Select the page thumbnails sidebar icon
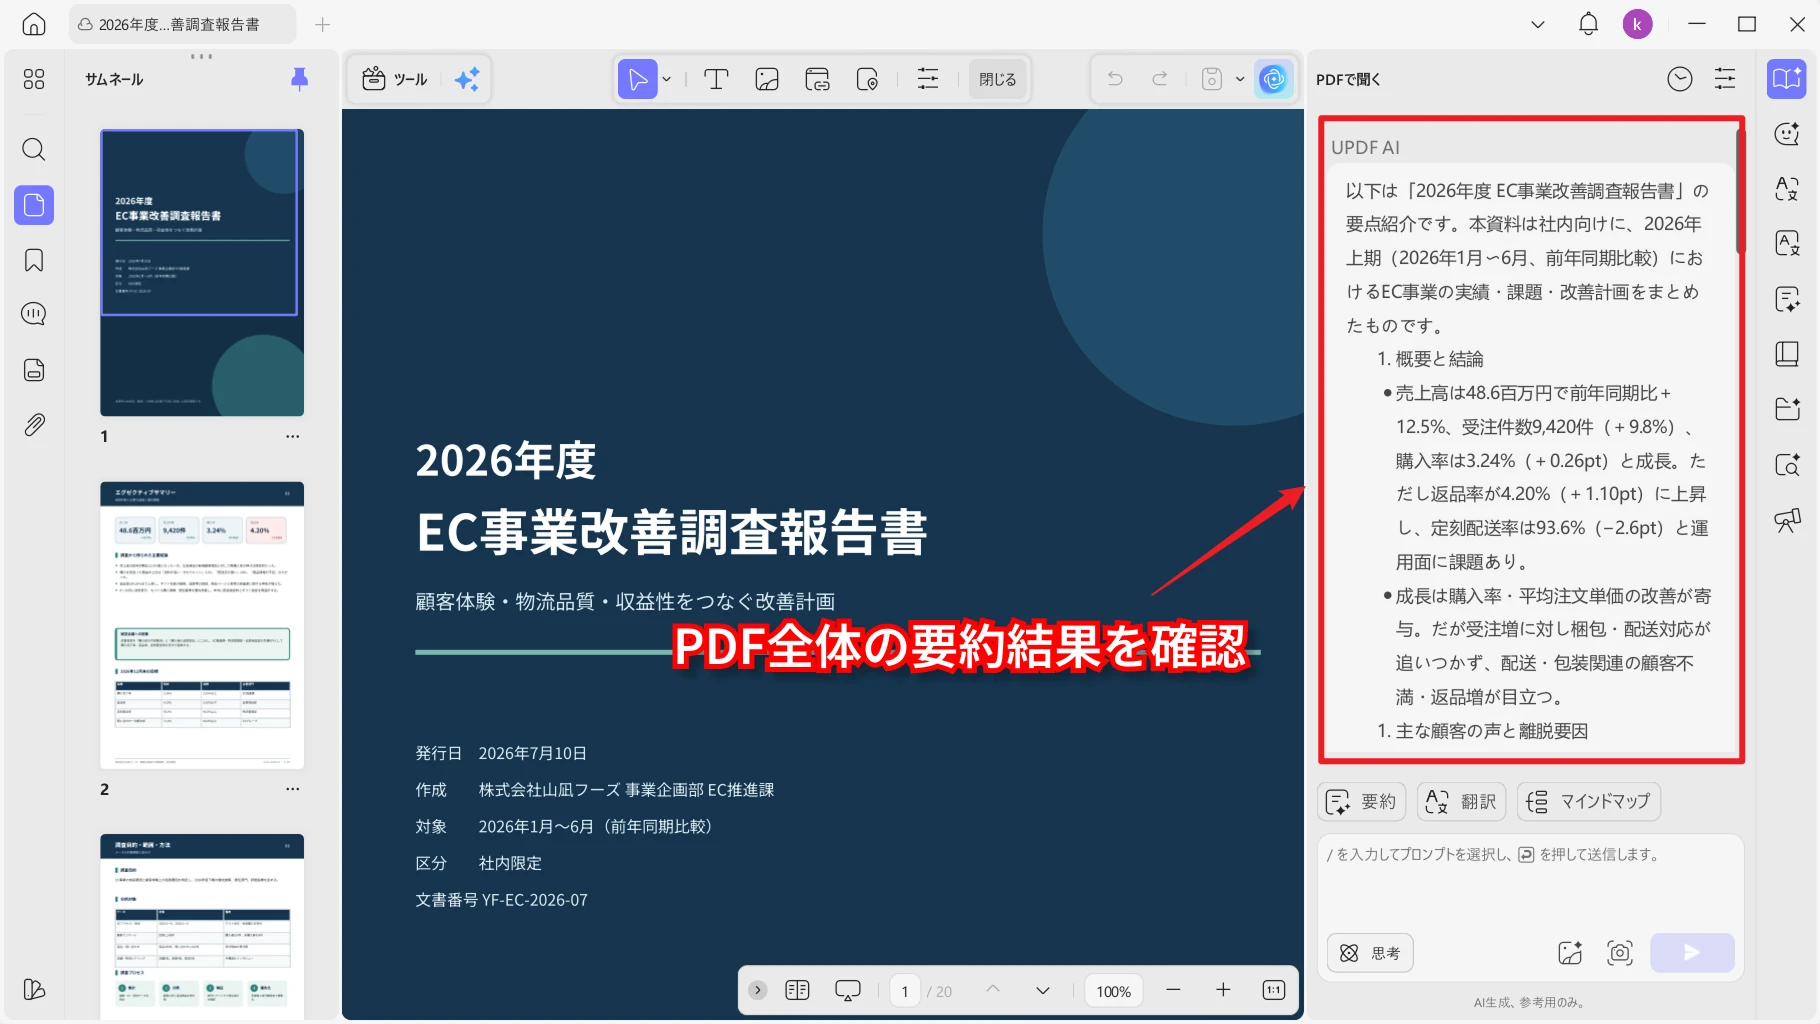This screenshot has width=1820, height=1024. pyautogui.click(x=34, y=205)
